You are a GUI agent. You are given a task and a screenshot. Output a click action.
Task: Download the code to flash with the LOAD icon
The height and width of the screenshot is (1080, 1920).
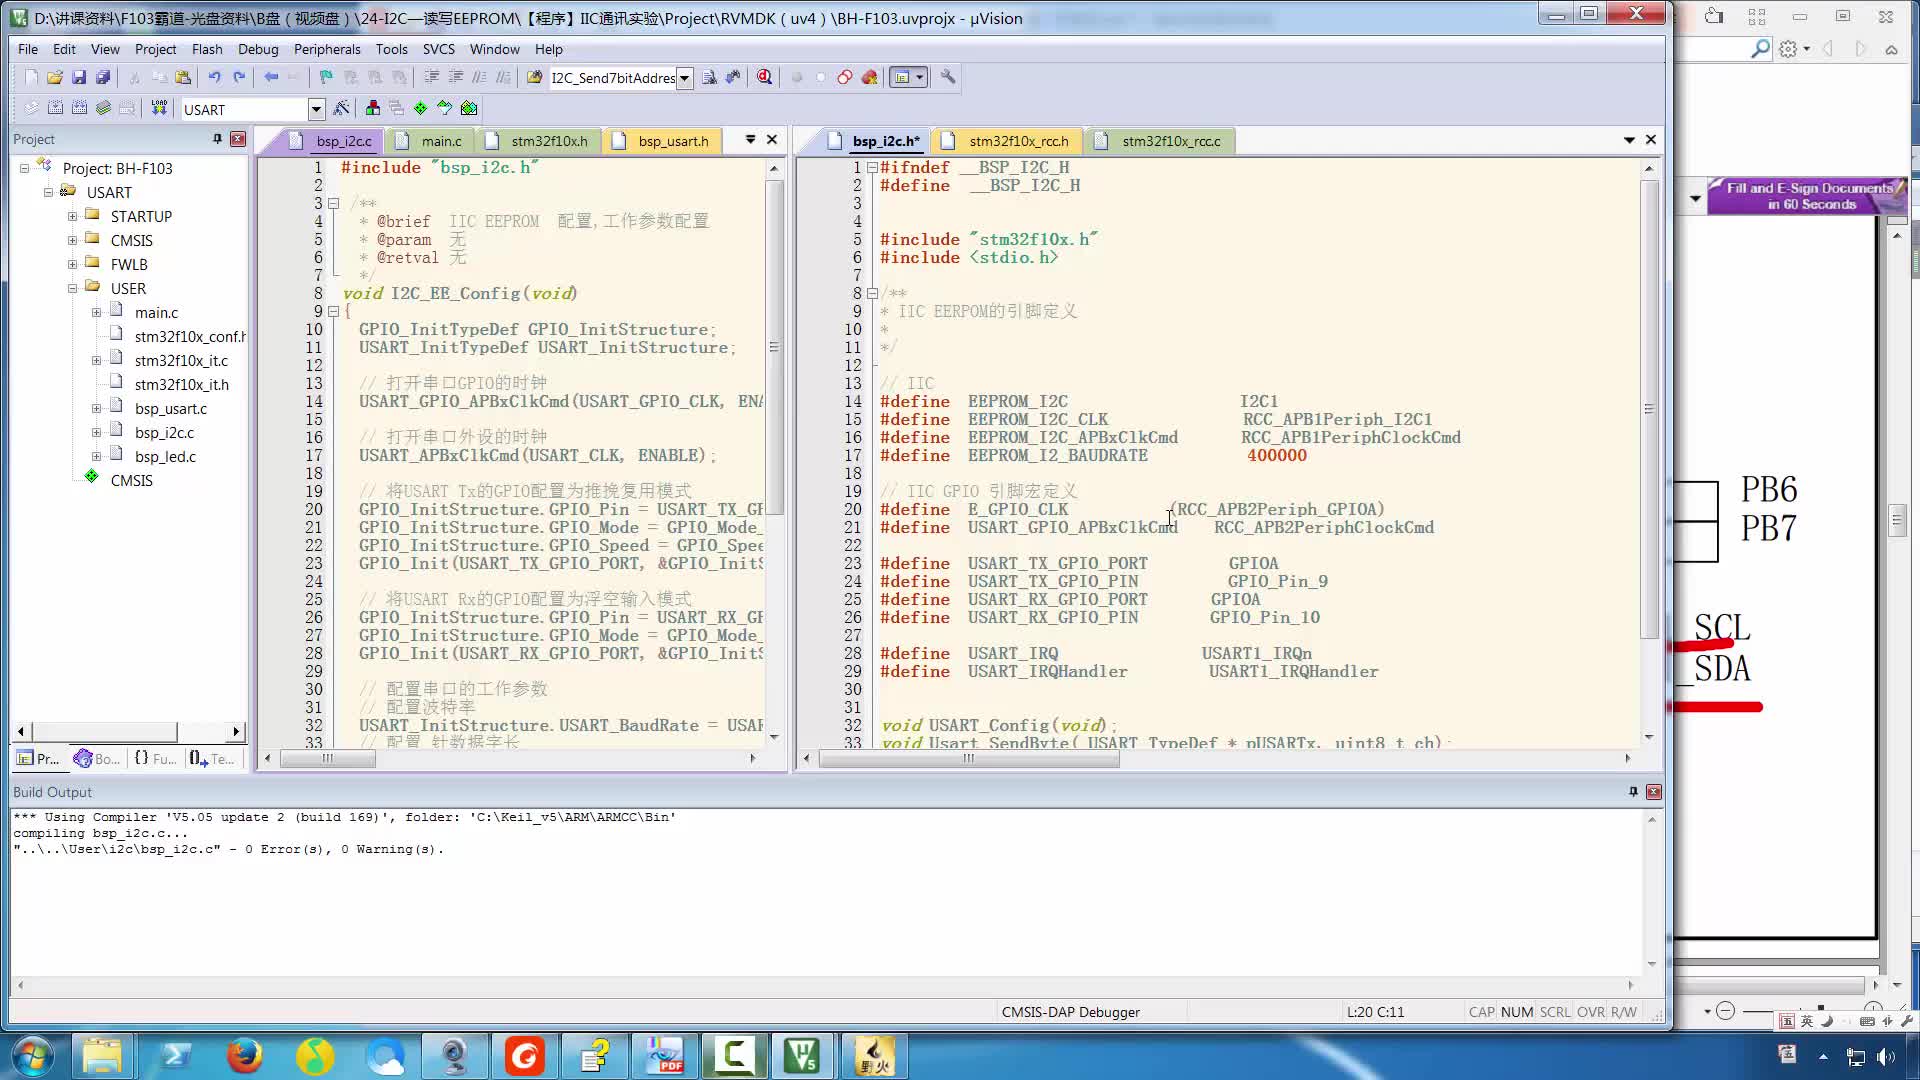159,108
